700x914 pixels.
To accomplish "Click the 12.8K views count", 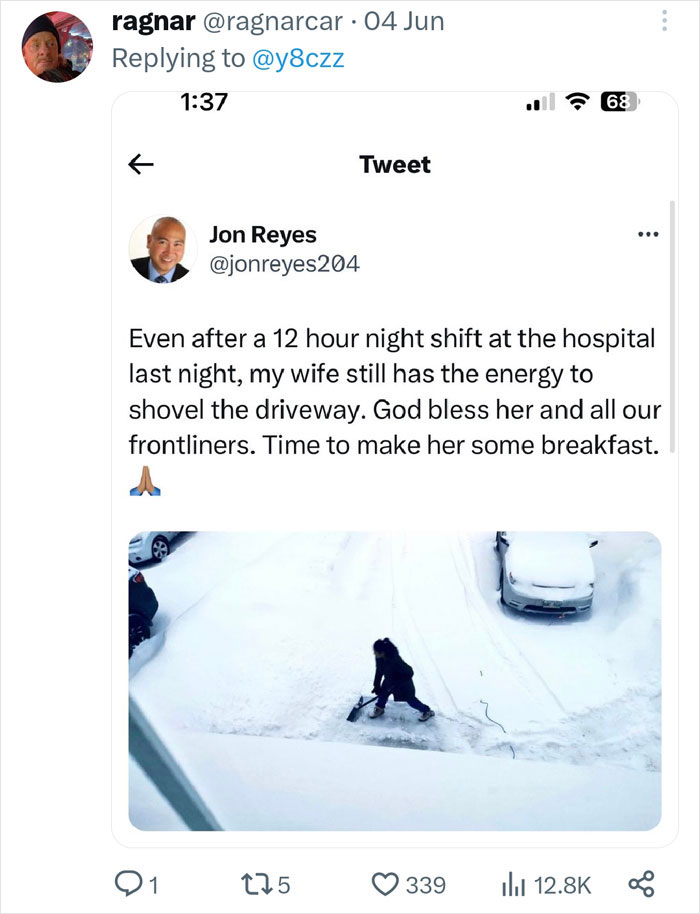I will pyautogui.click(x=562, y=883).
